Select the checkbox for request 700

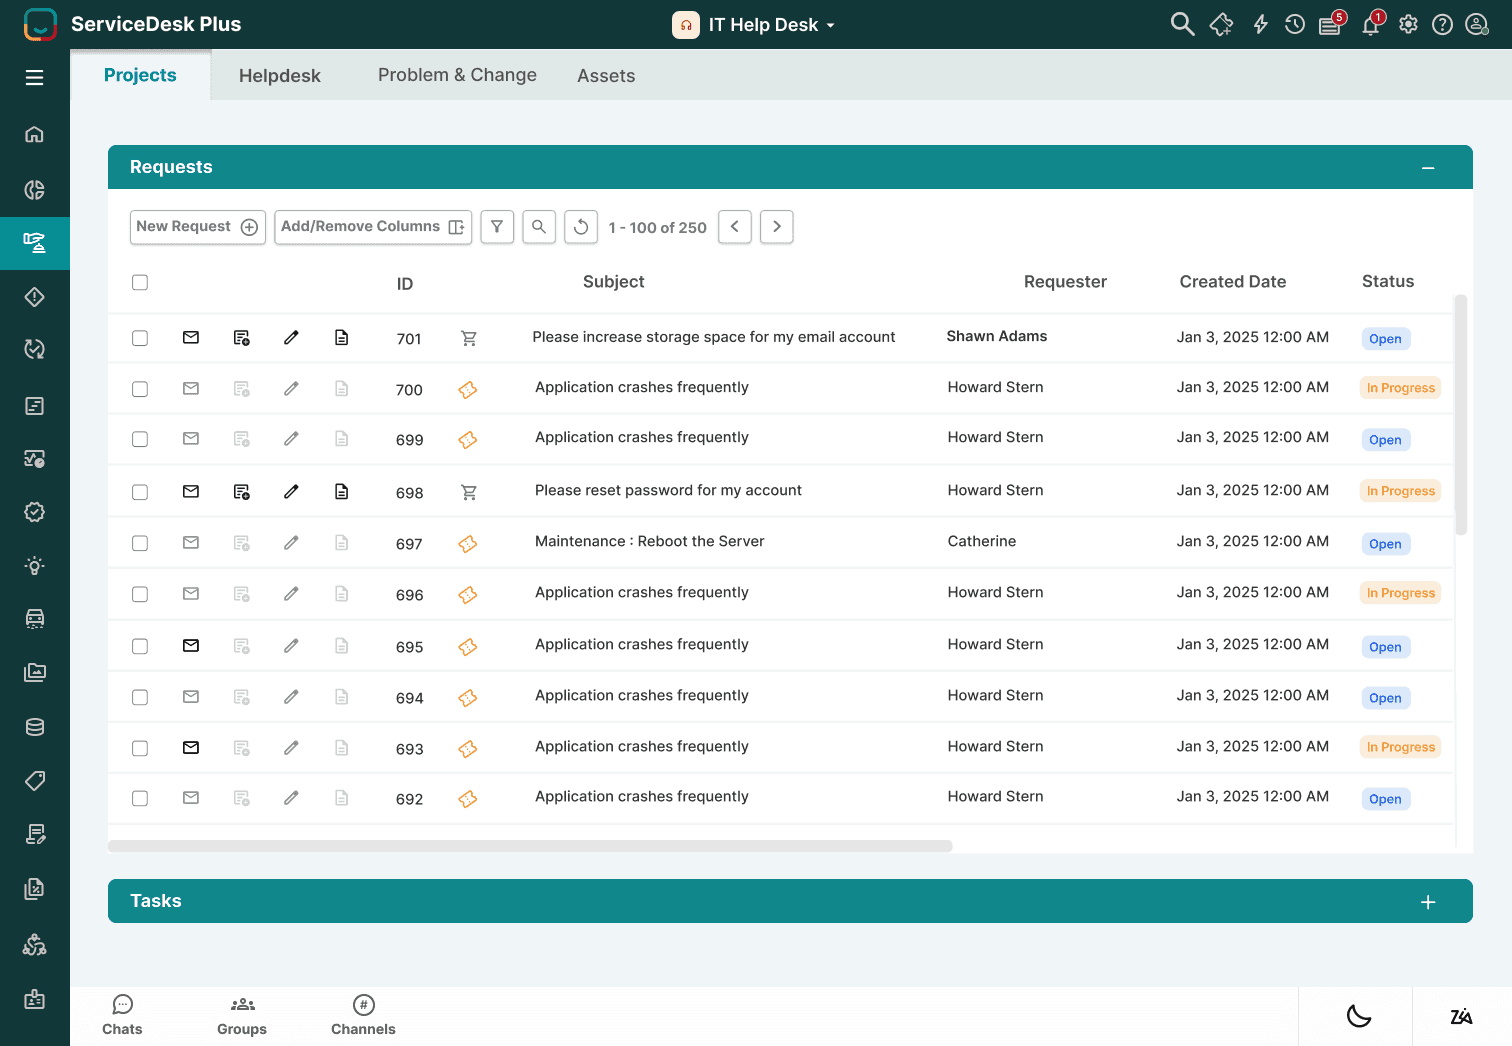point(140,389)
